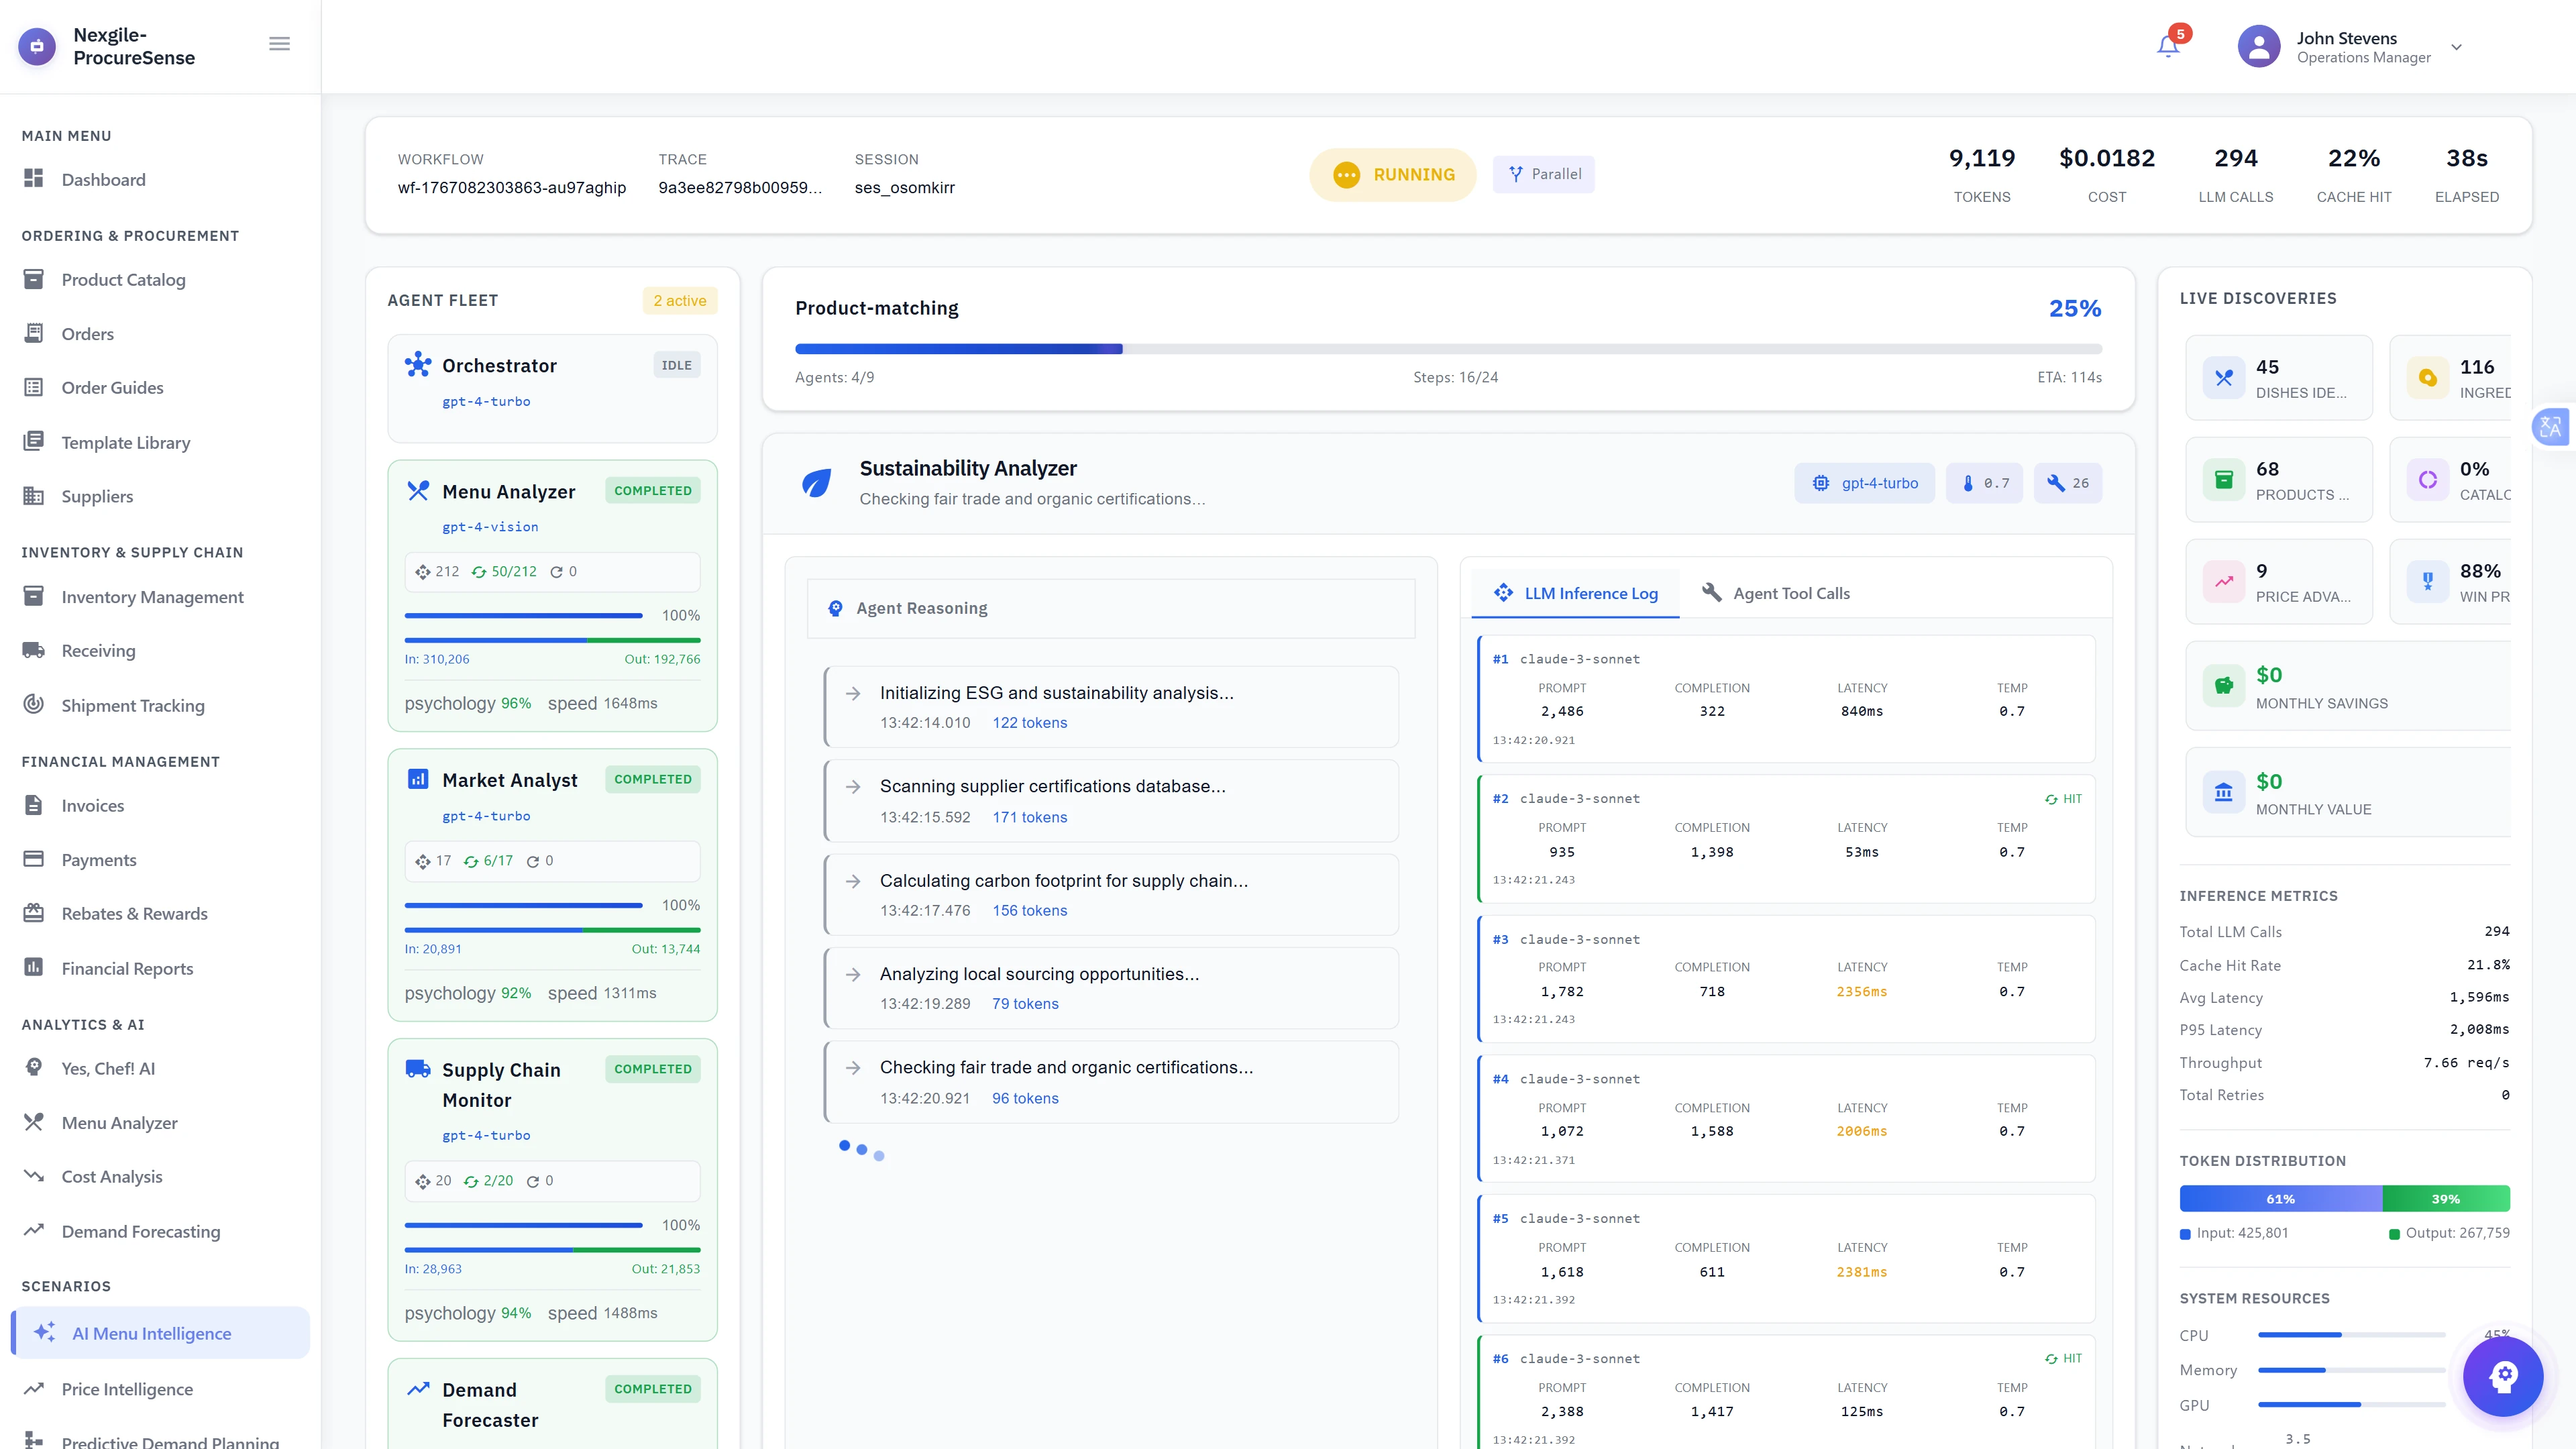Expand the Demand Forecaster agent card
The image size is (2576, 1449).
tap(552, 1404)
